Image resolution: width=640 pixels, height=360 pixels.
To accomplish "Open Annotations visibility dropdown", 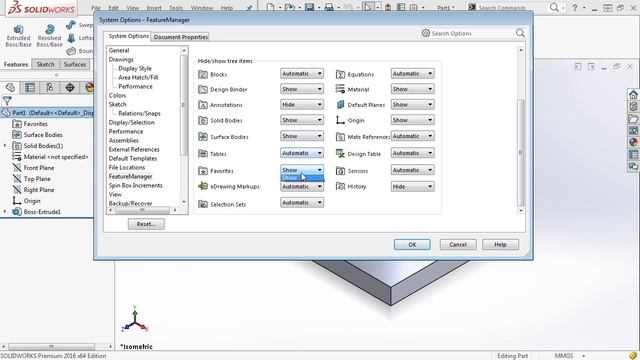I will pyautogui.click(x=302, y=104).
